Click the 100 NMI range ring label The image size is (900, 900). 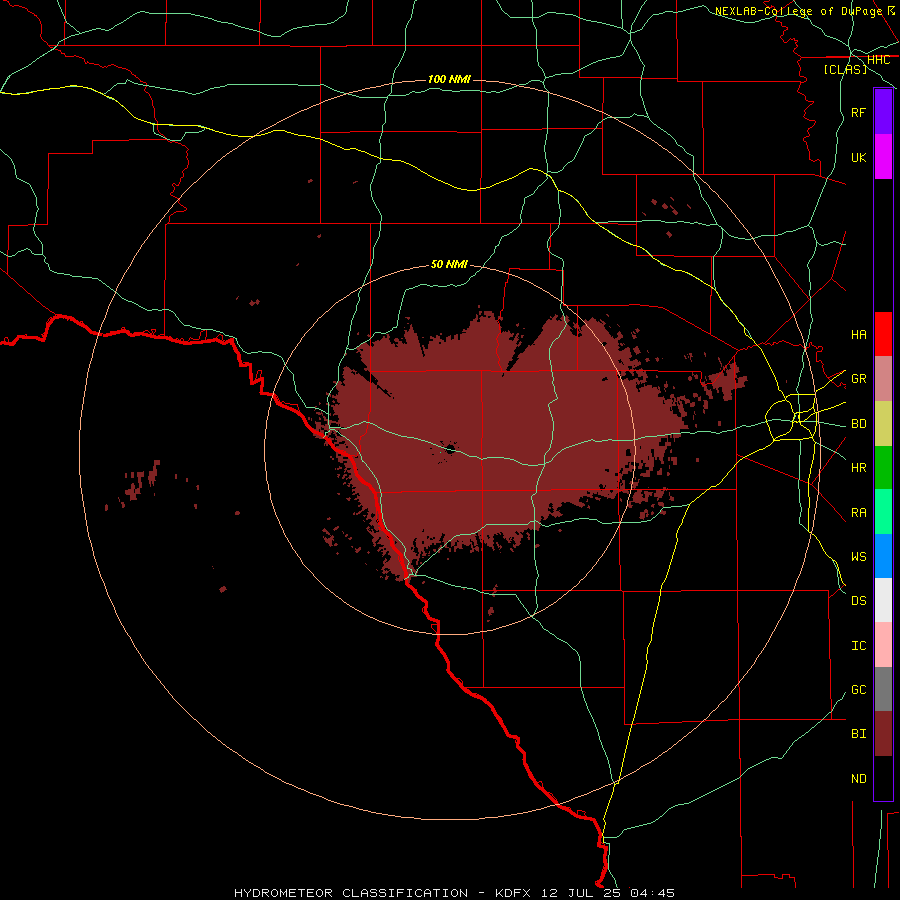449,79
